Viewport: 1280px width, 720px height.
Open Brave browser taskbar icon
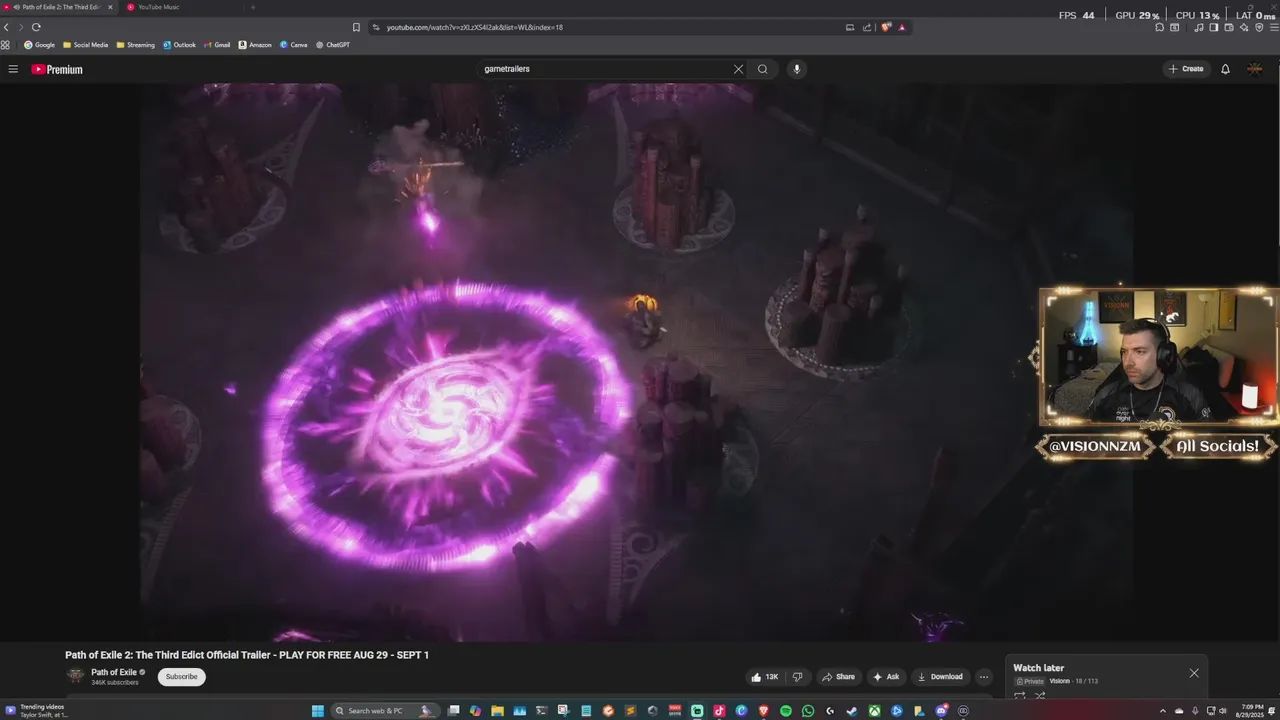click(x=763, y=711)
